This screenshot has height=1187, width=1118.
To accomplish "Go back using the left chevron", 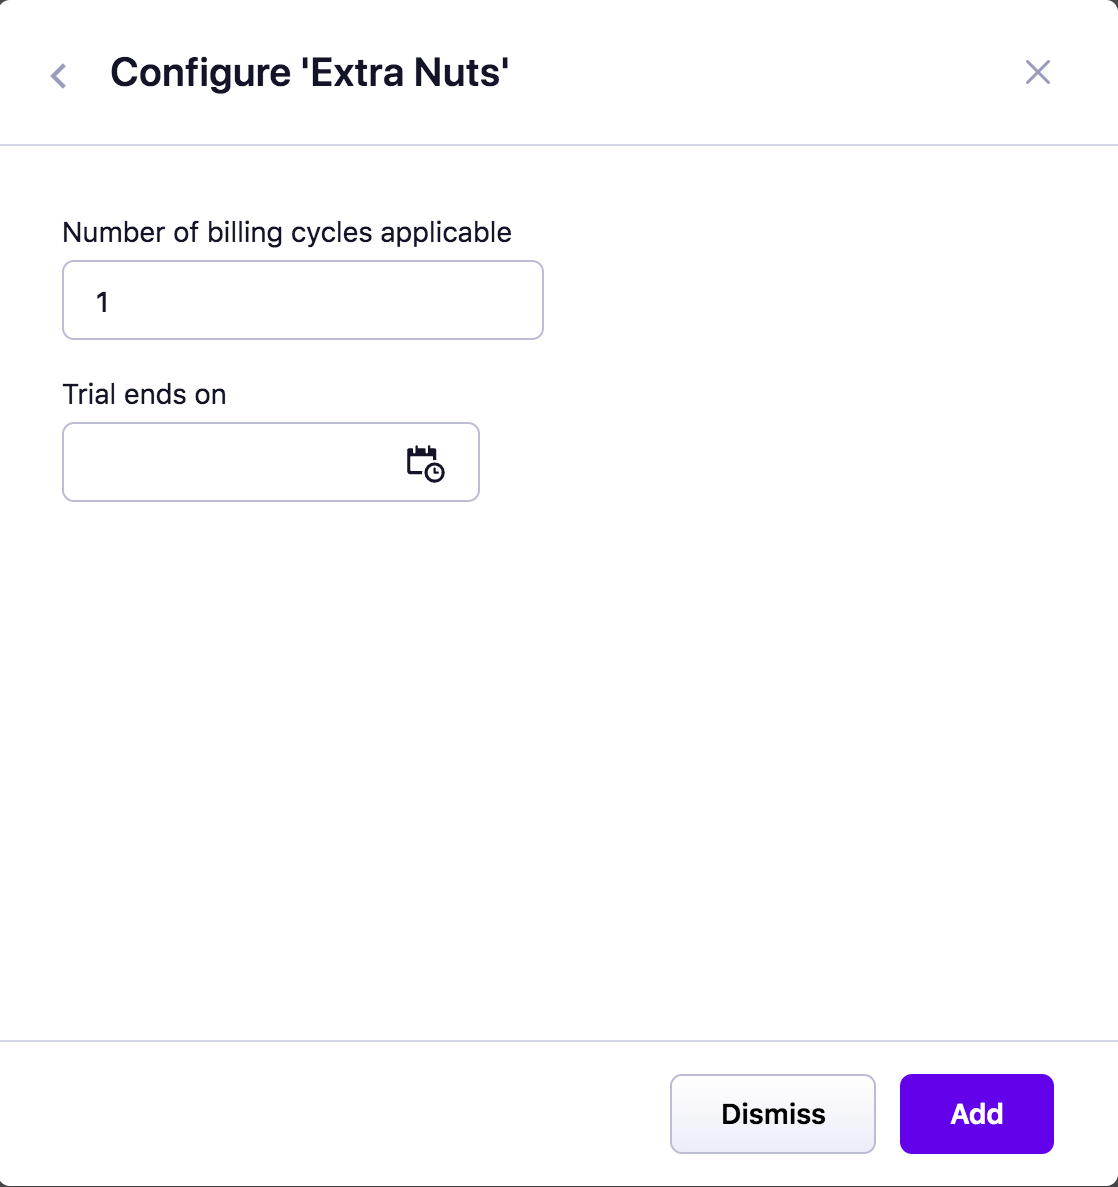I will tap(59, 75).
